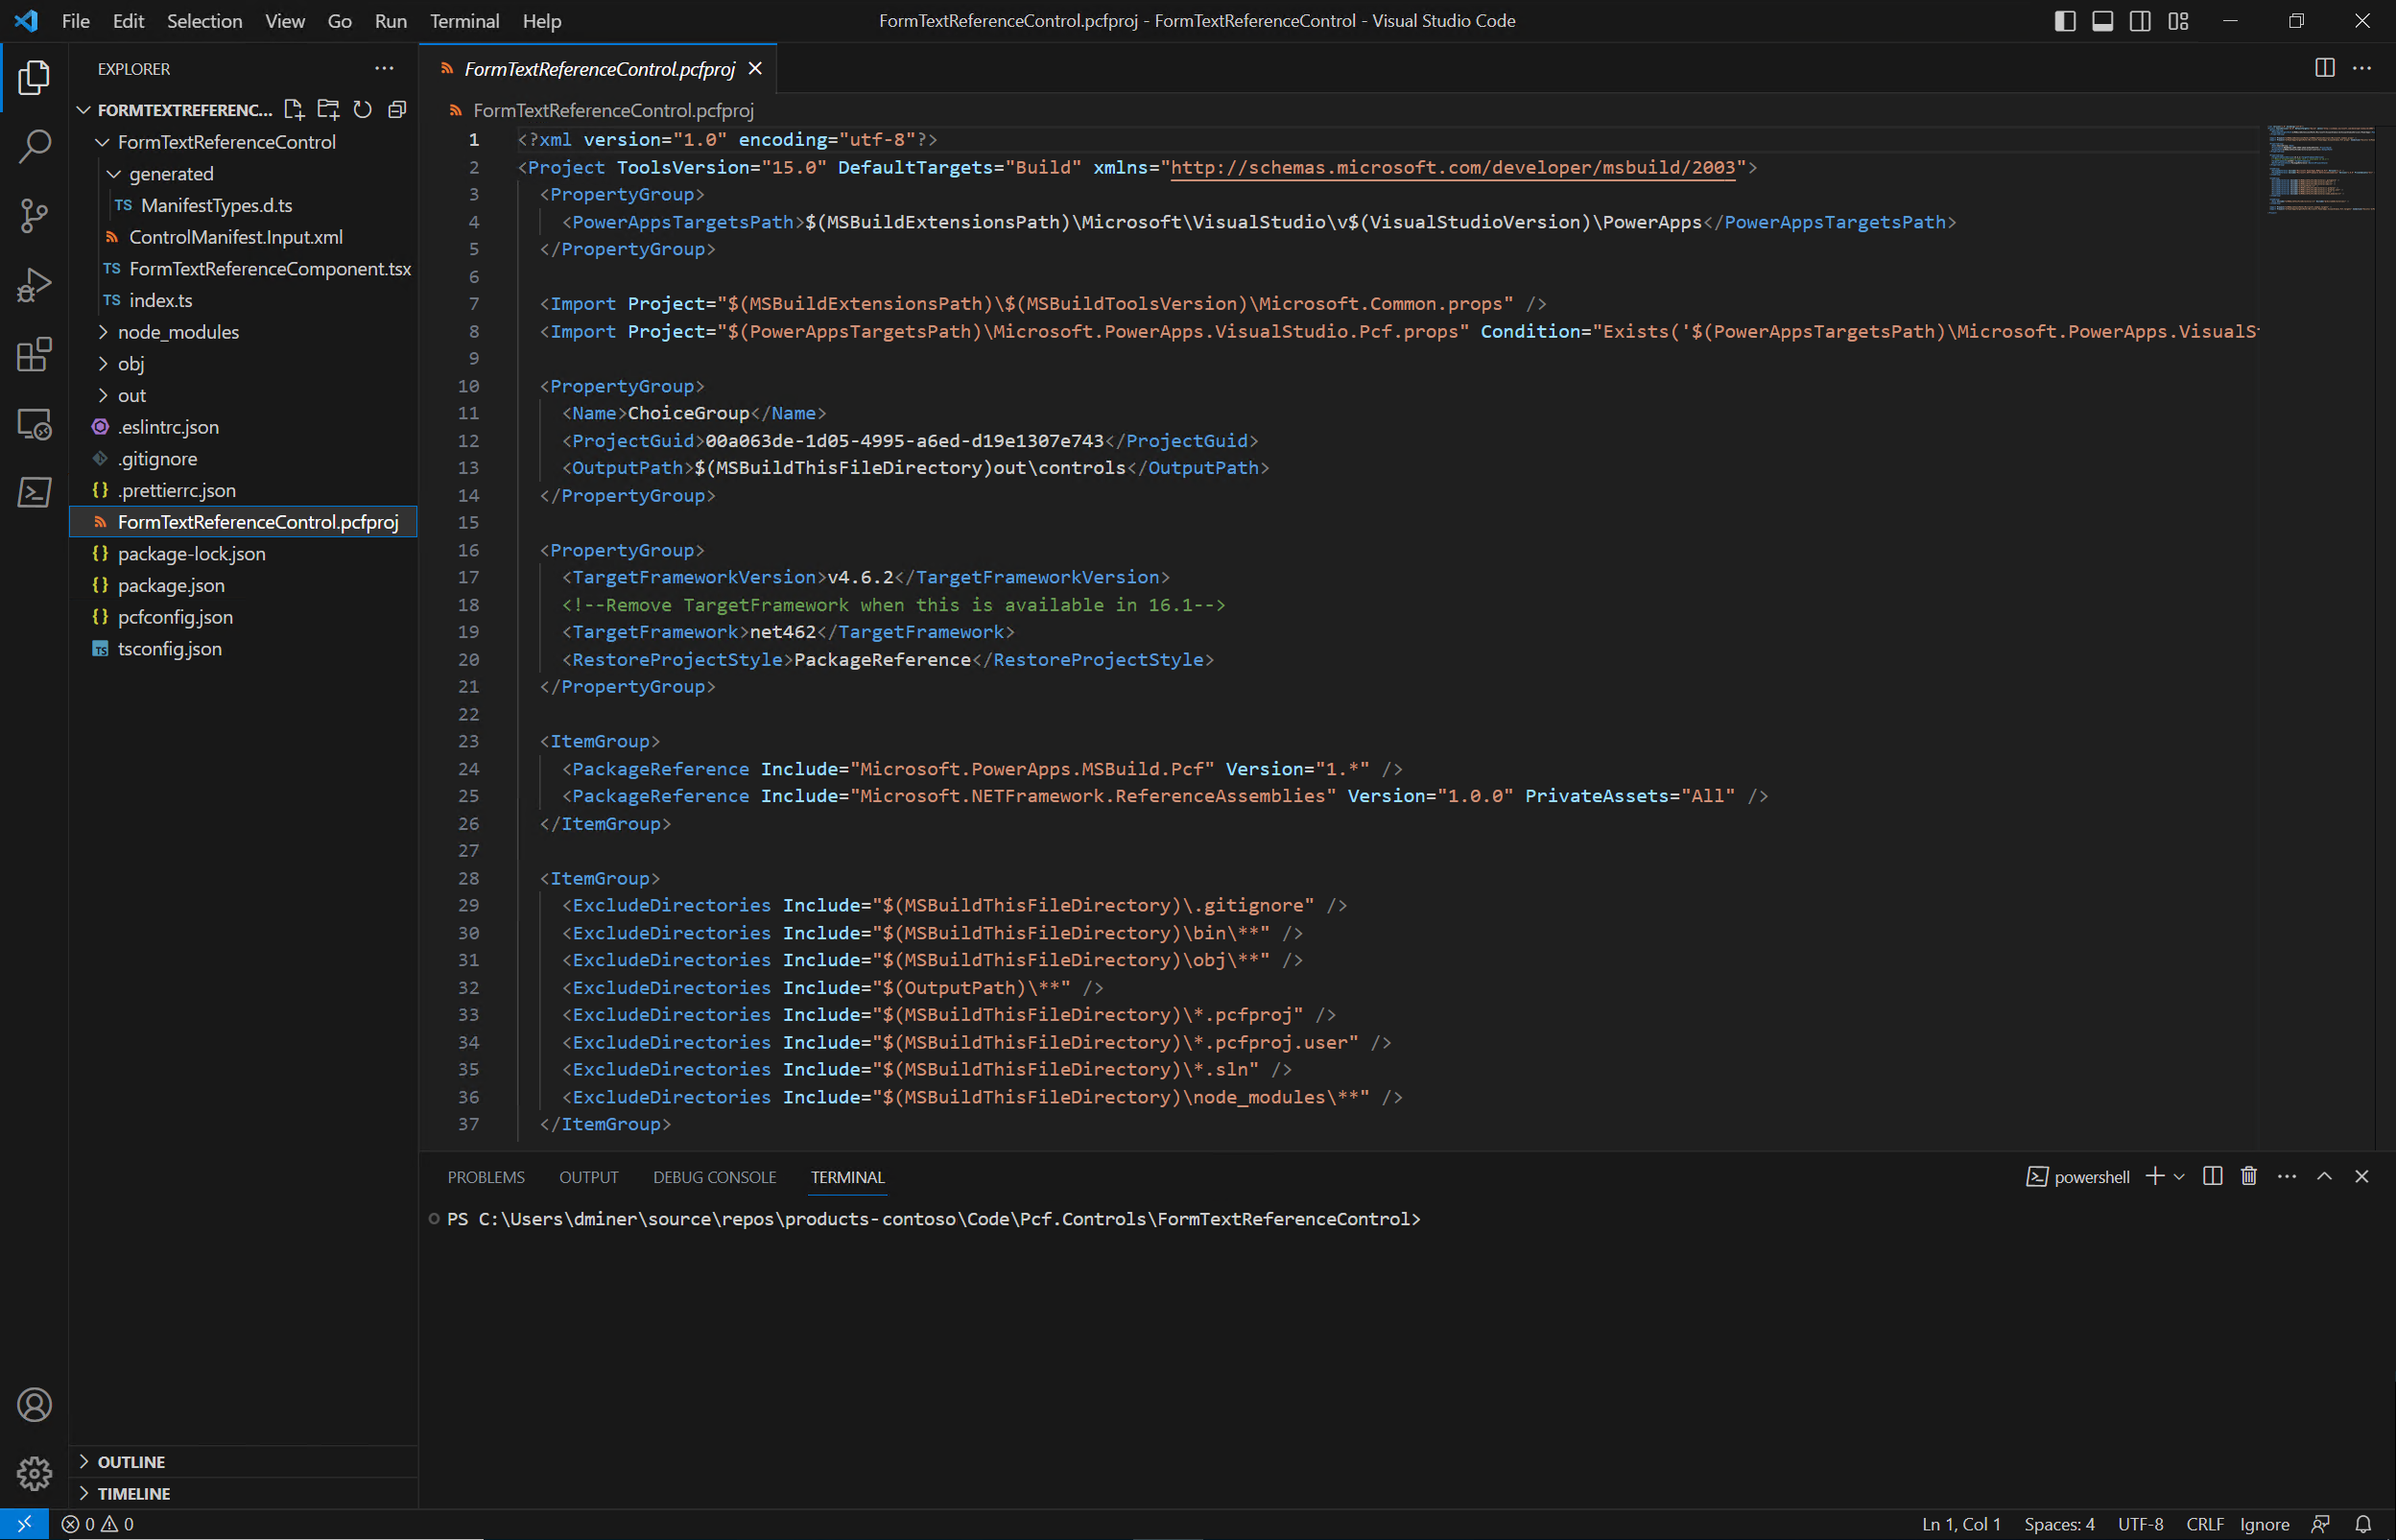
Task: Open the Run and Debug view
Action: [34, 285]
